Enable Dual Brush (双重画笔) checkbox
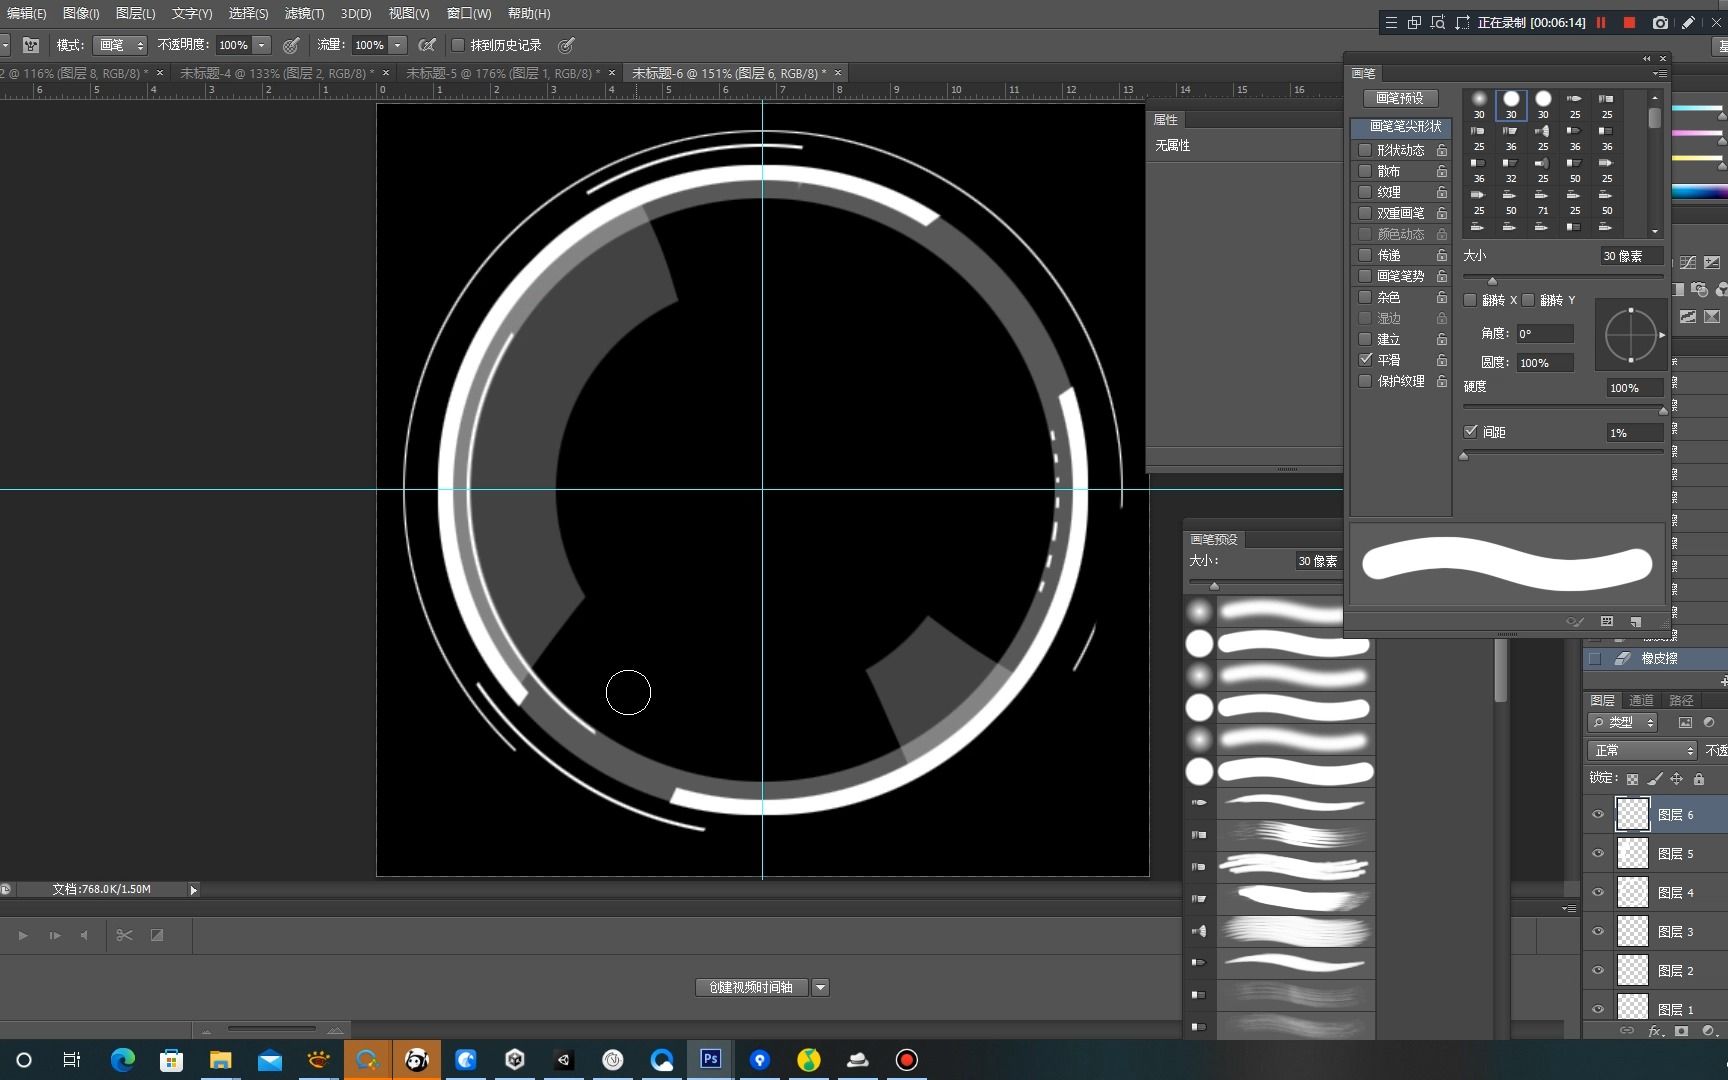This screenshot has height=1080, width=1728. [1365, 213]
